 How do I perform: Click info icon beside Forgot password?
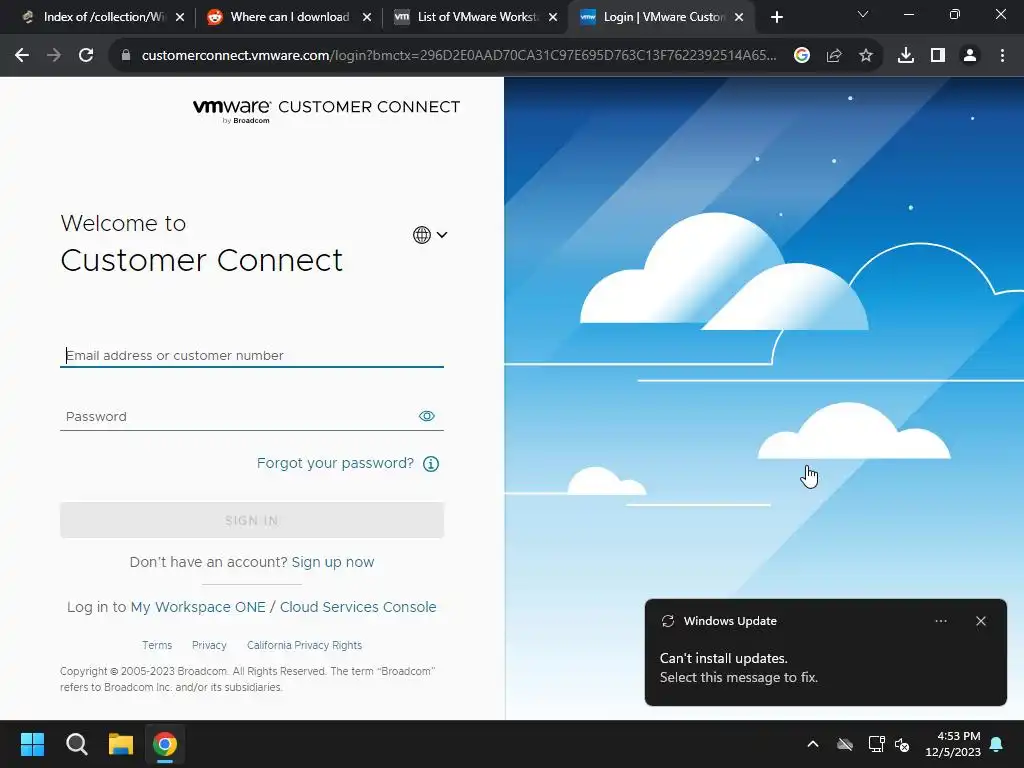[x=431, y=464]
